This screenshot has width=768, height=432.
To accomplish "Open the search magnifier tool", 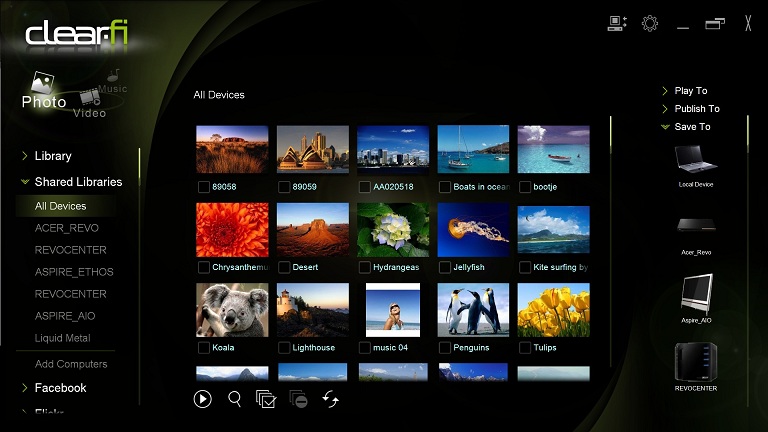I will [235, 399].
